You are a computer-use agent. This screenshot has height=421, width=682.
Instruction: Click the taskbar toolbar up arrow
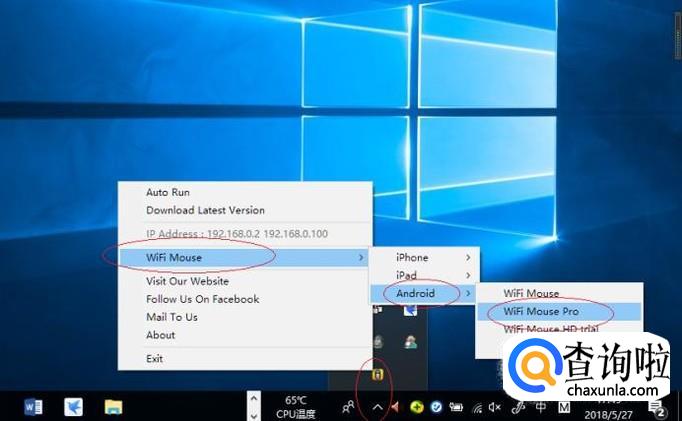[254, 398]
